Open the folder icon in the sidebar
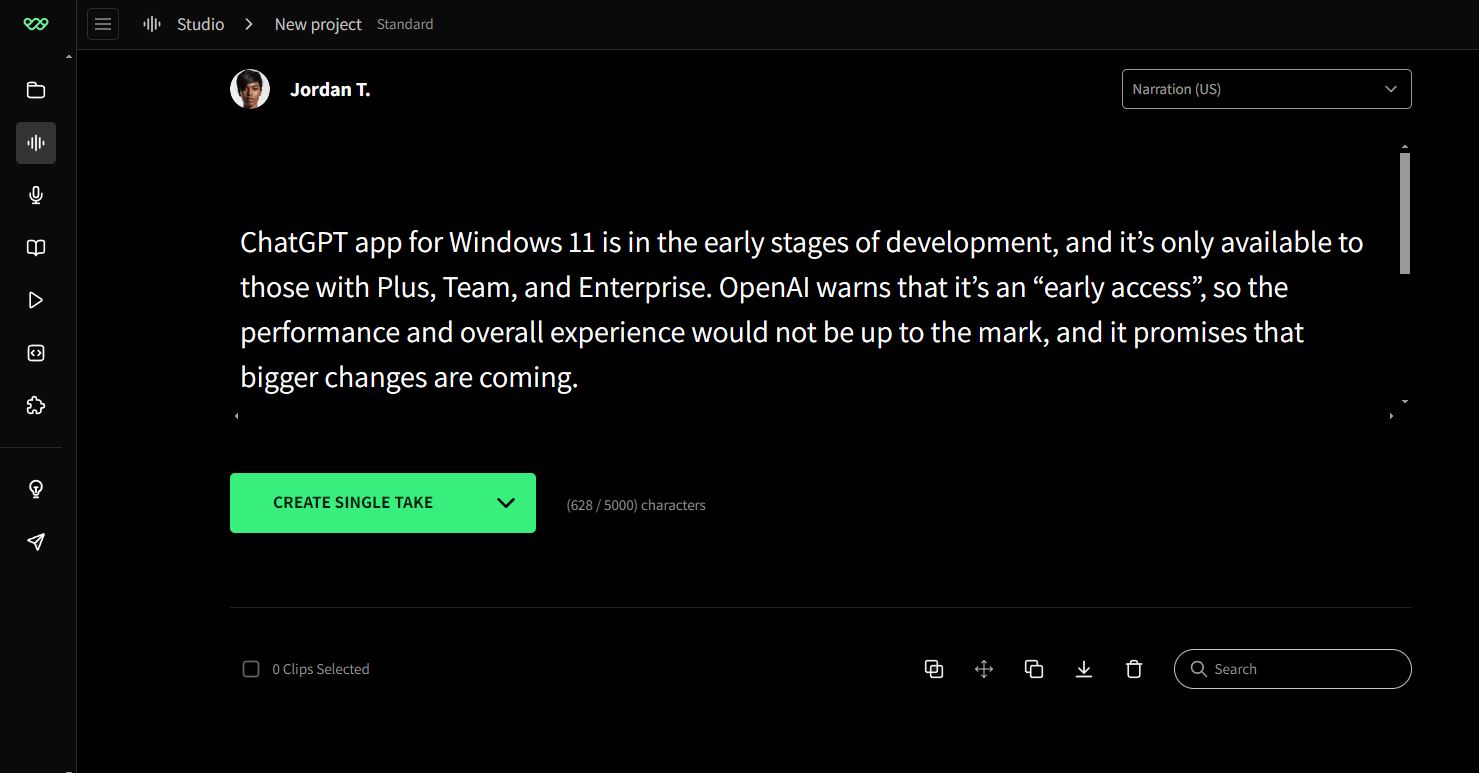 36,90
